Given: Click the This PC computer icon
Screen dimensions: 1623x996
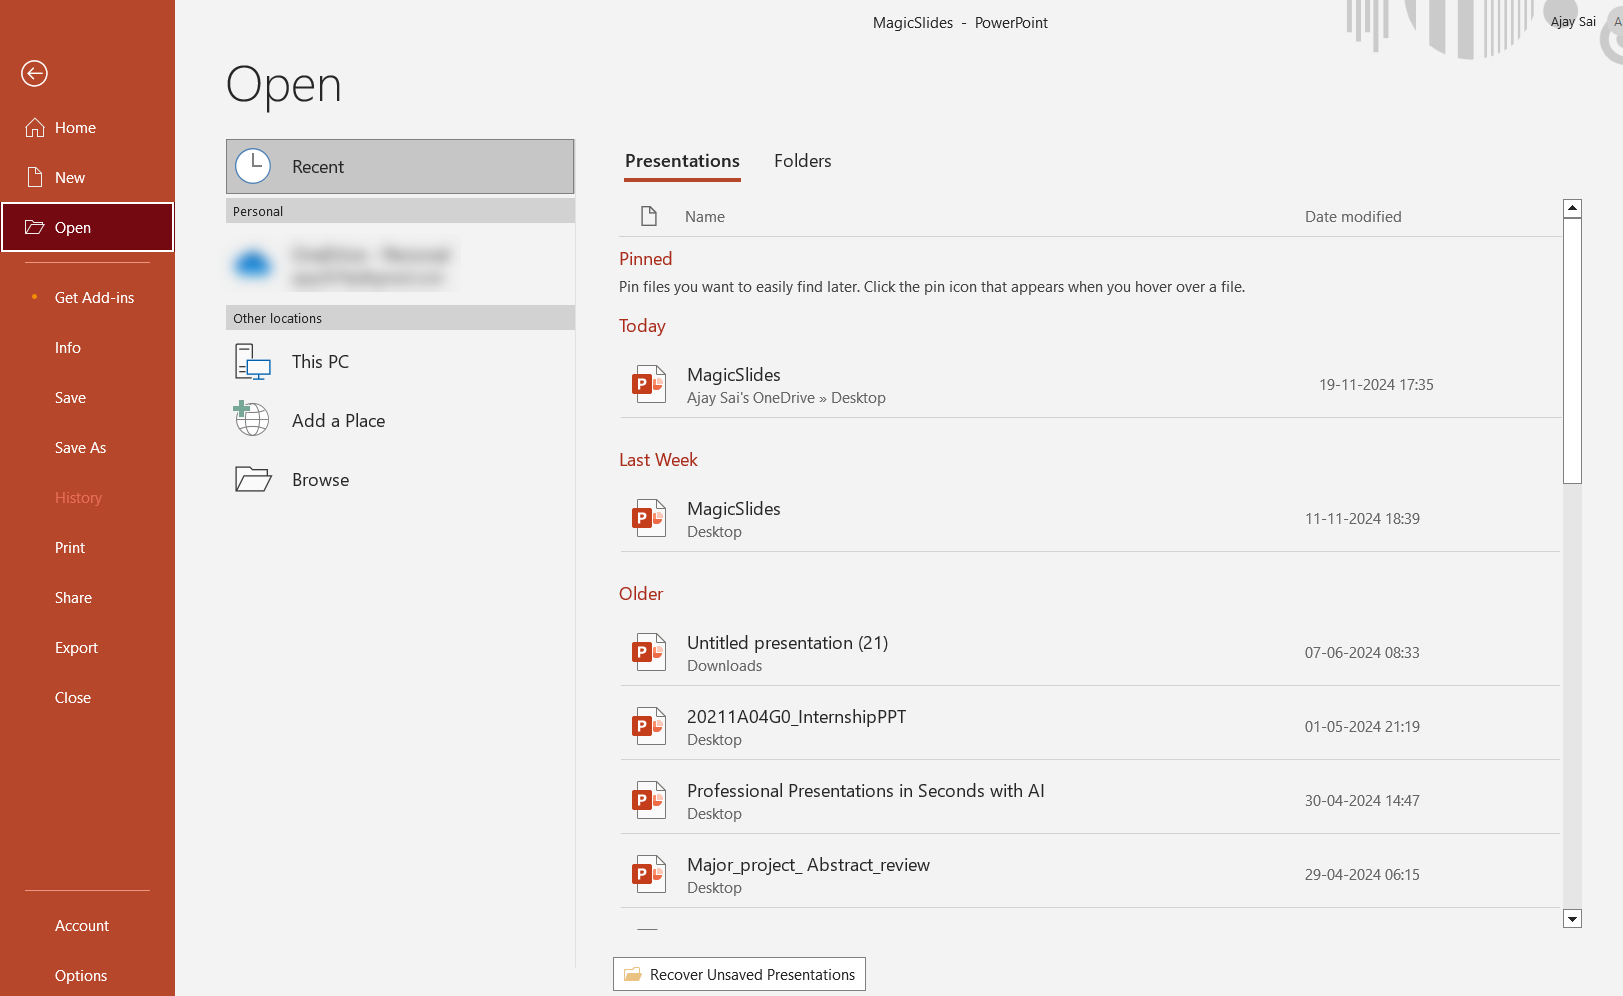Looking at the screenshot, I should (x=252, y=362).
